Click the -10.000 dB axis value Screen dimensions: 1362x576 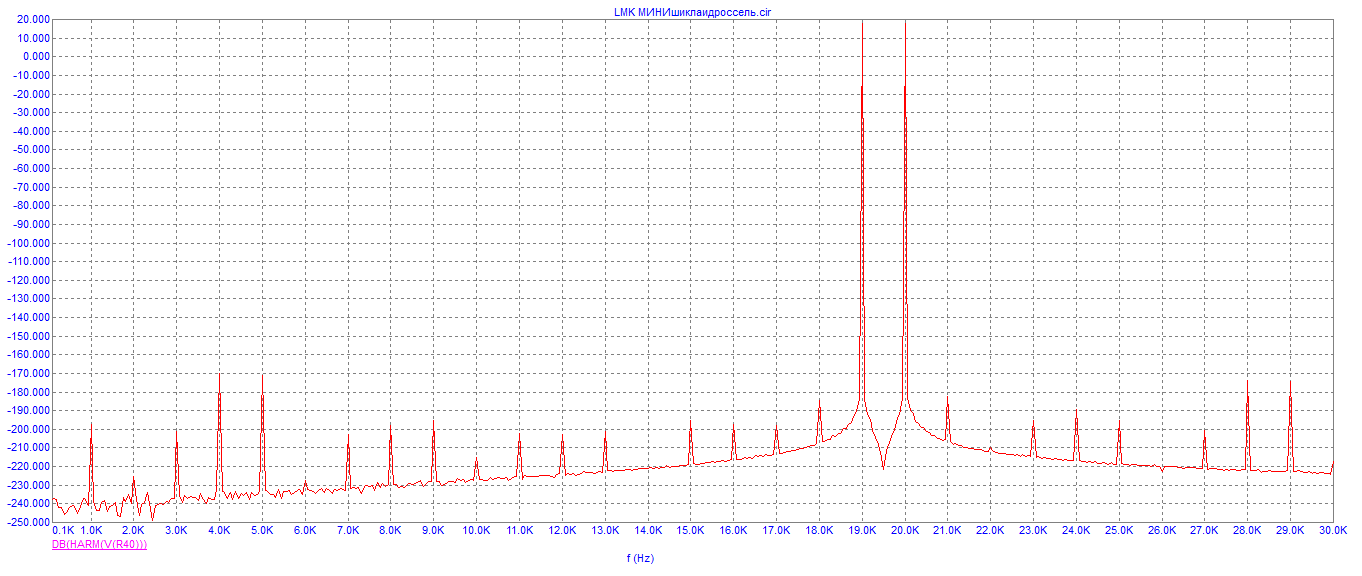point(31,76)
